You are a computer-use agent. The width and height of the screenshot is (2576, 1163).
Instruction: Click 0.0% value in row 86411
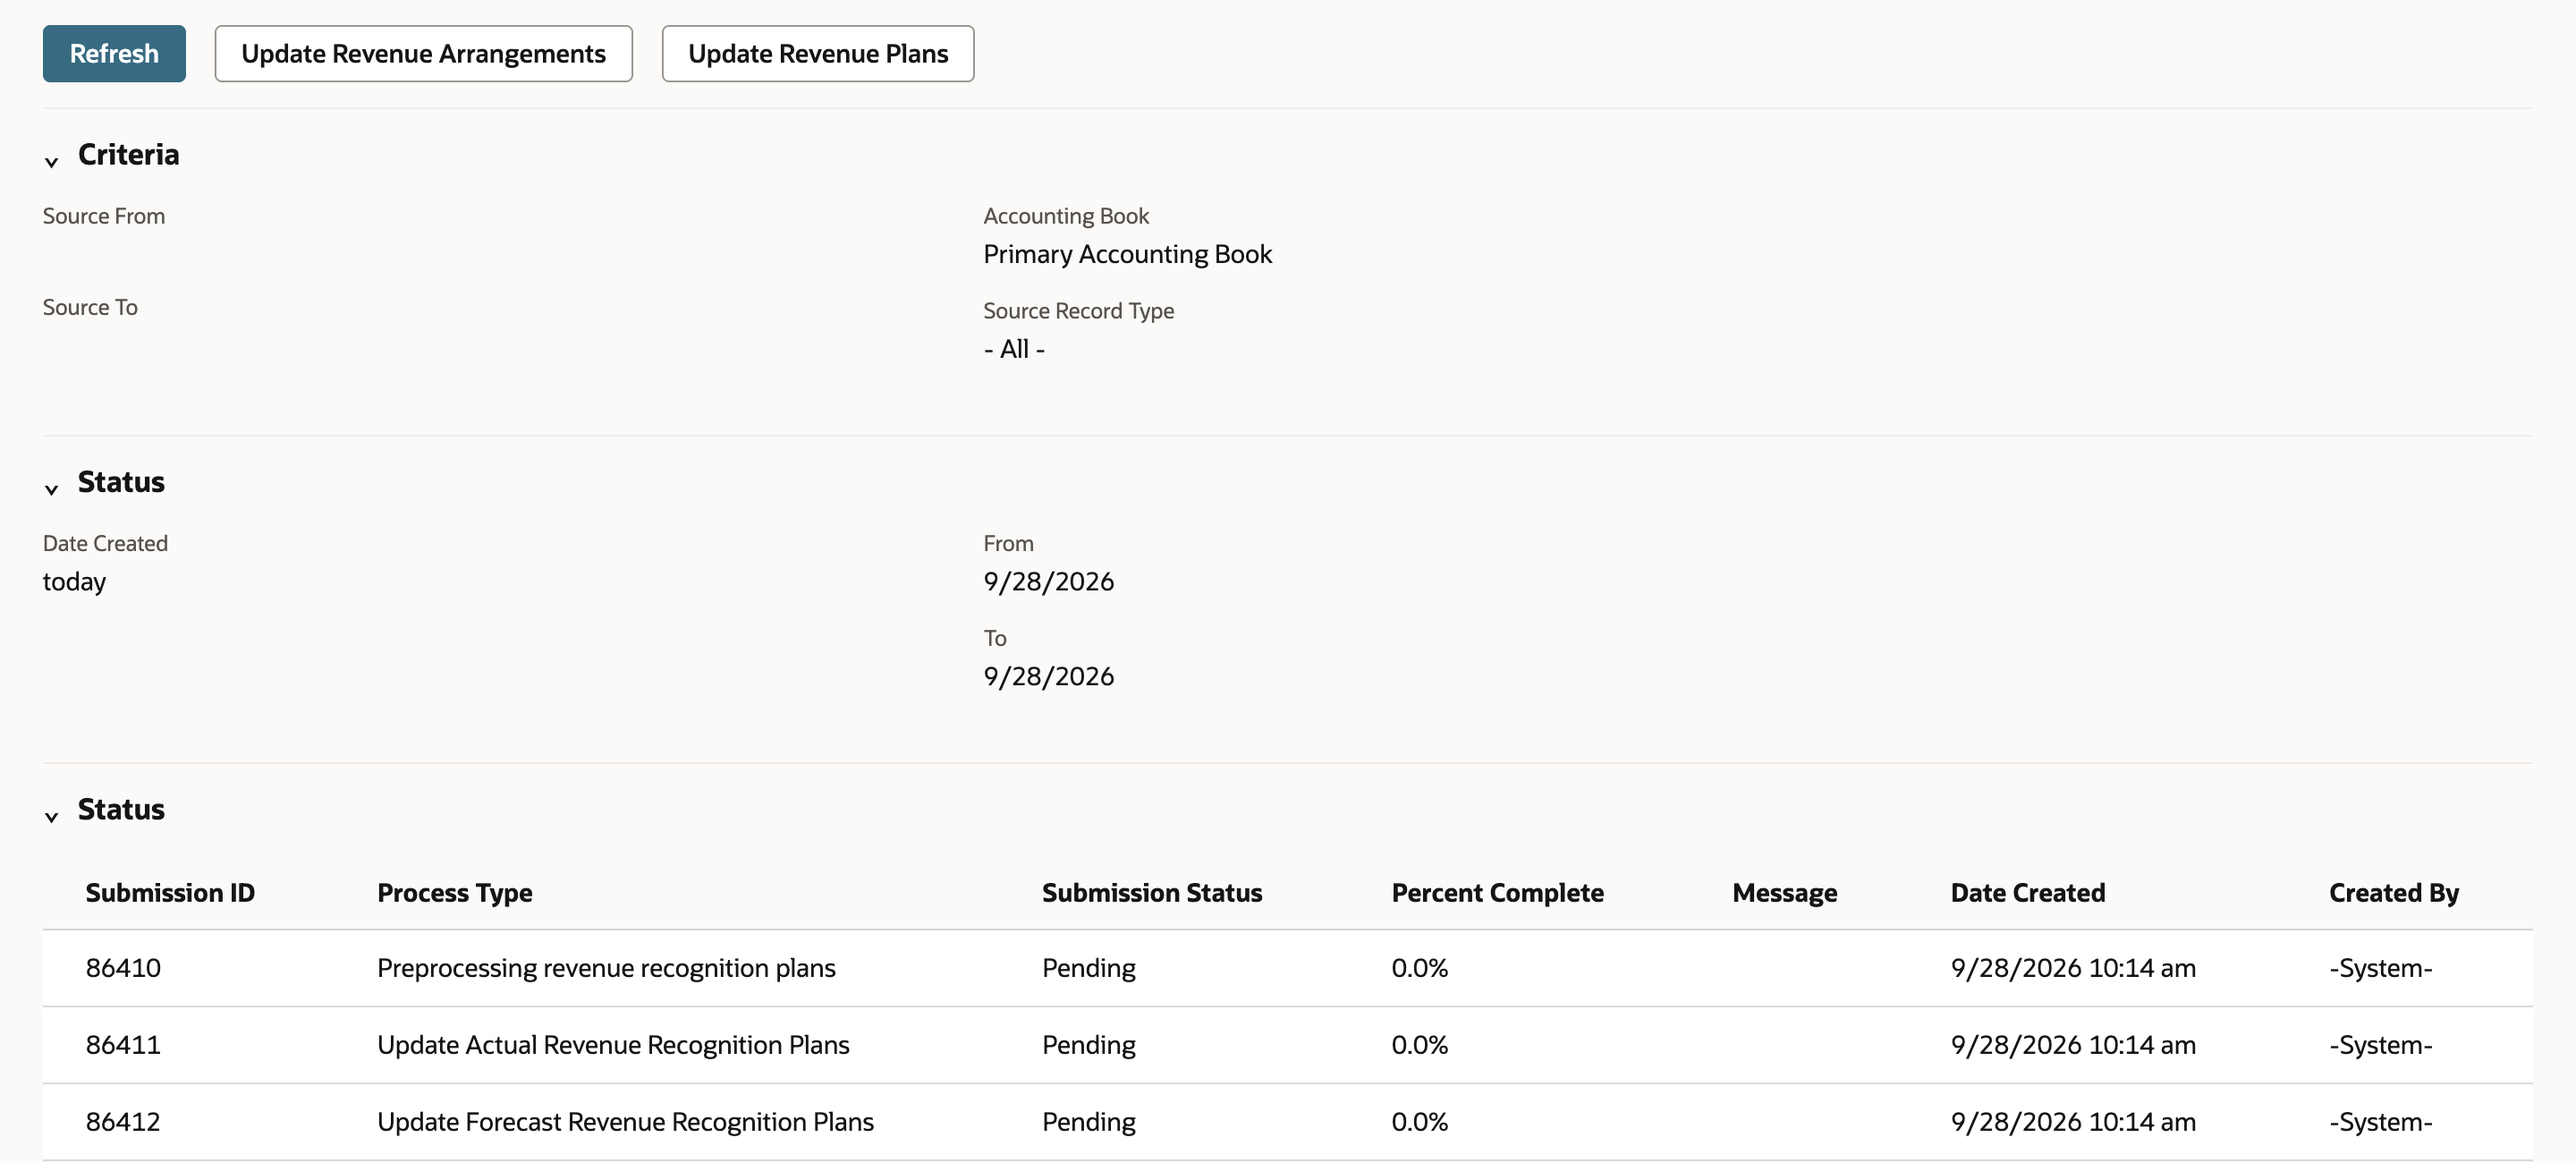pyautogui.click(x=1419, y=1044)
